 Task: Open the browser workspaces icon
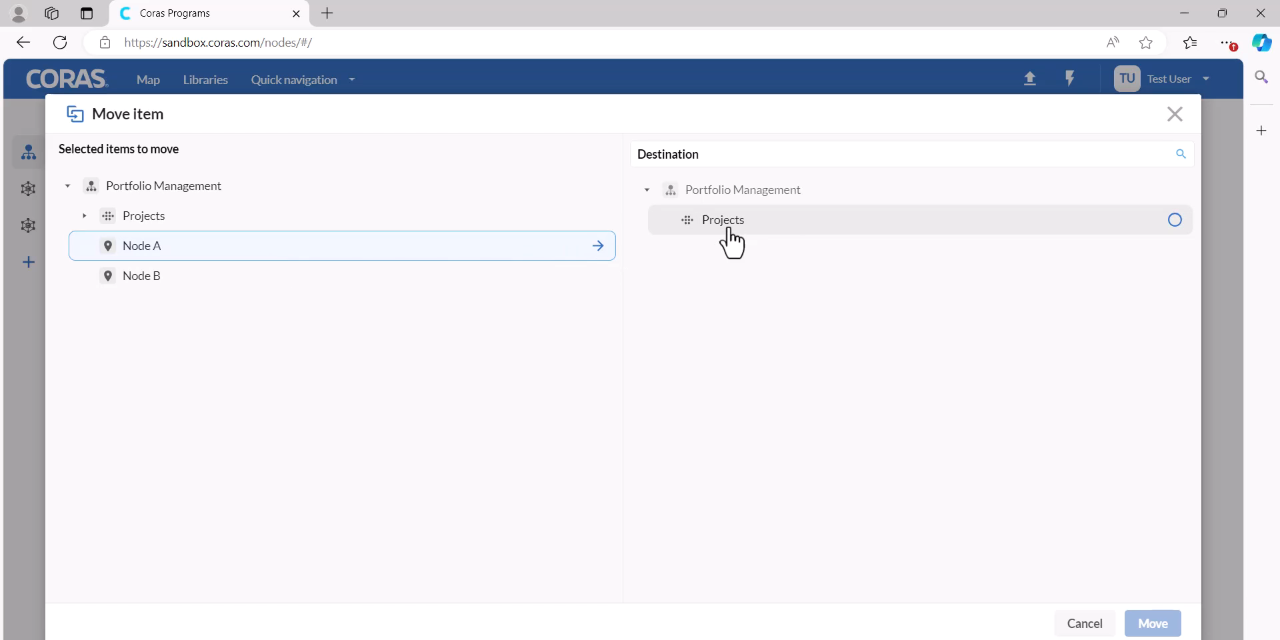[x=52, y=13]
